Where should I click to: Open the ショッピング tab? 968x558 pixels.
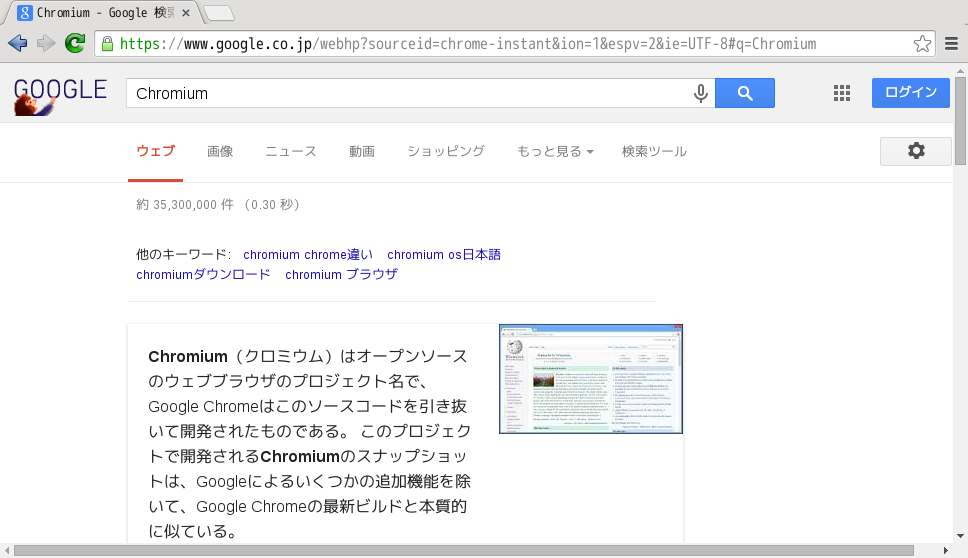(446, 151)
